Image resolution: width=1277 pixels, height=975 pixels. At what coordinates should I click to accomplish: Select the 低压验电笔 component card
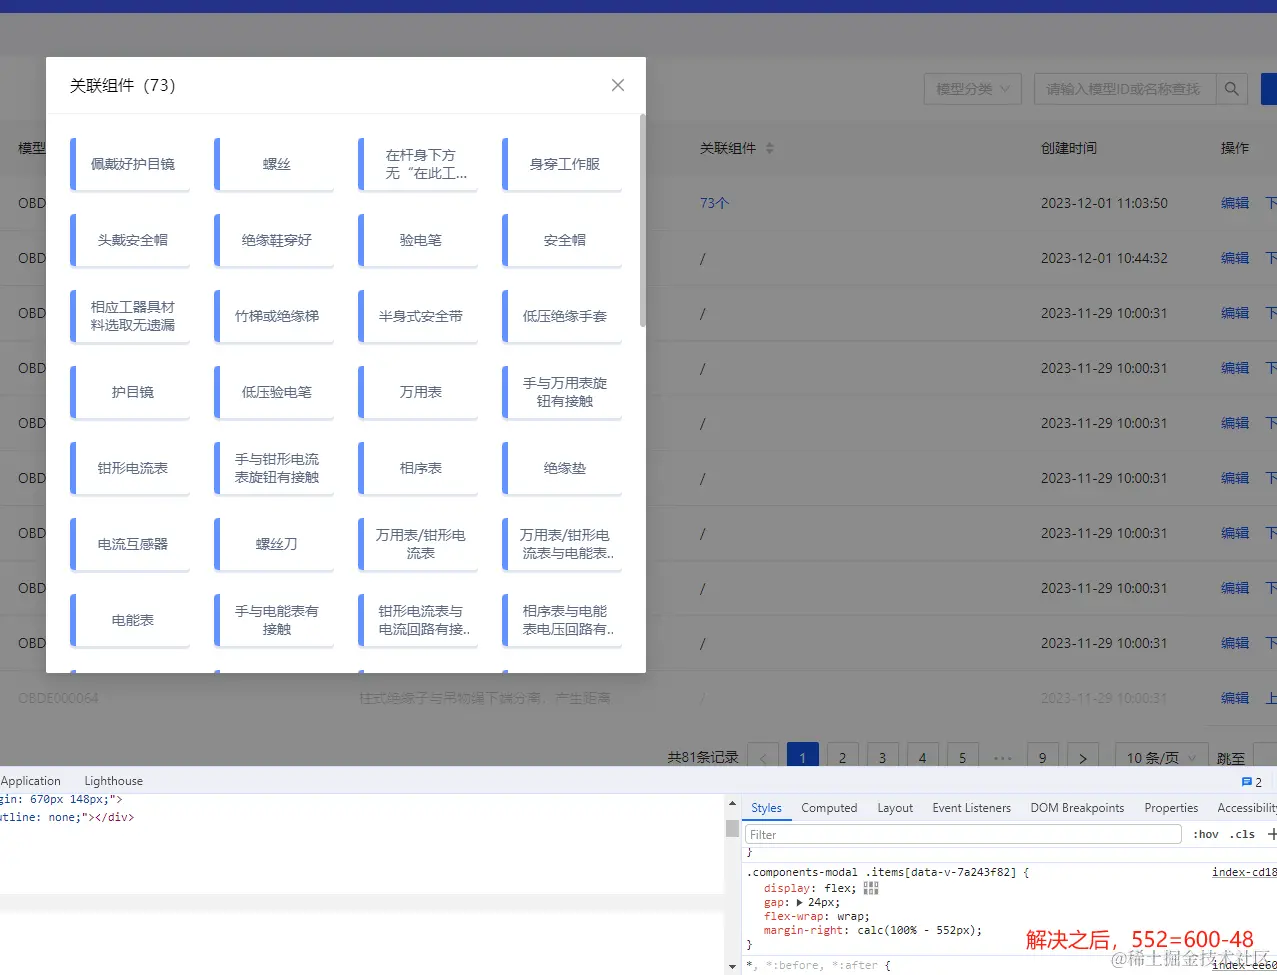274,392
